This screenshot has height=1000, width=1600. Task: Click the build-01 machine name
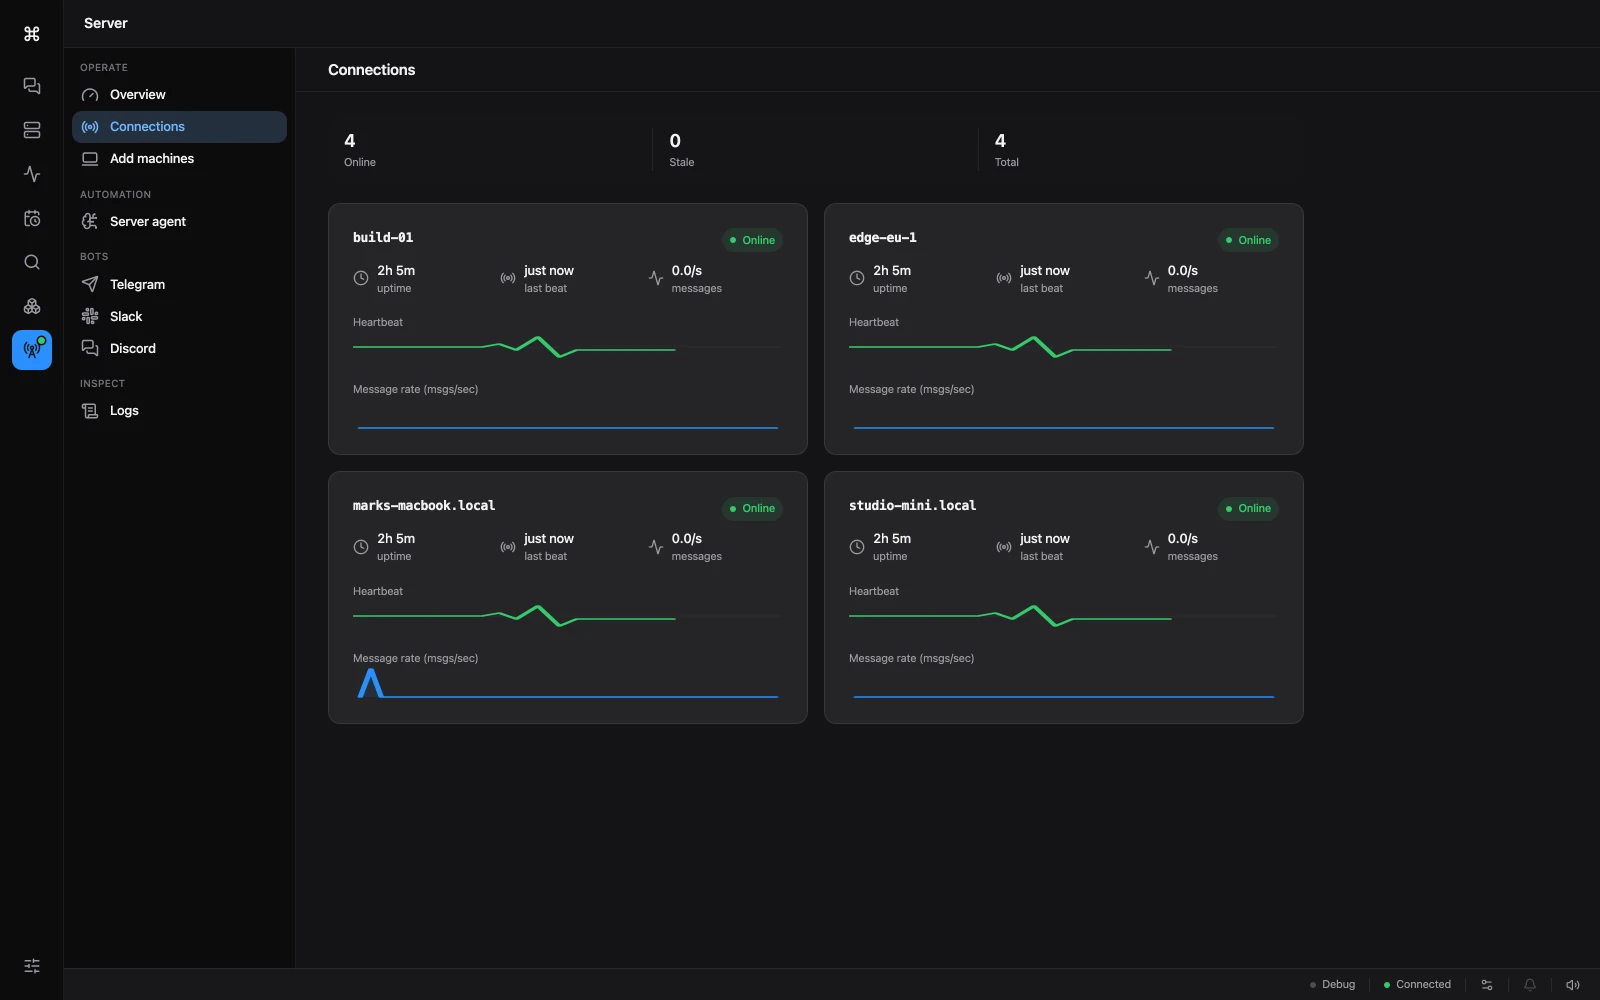click(383, 238)
